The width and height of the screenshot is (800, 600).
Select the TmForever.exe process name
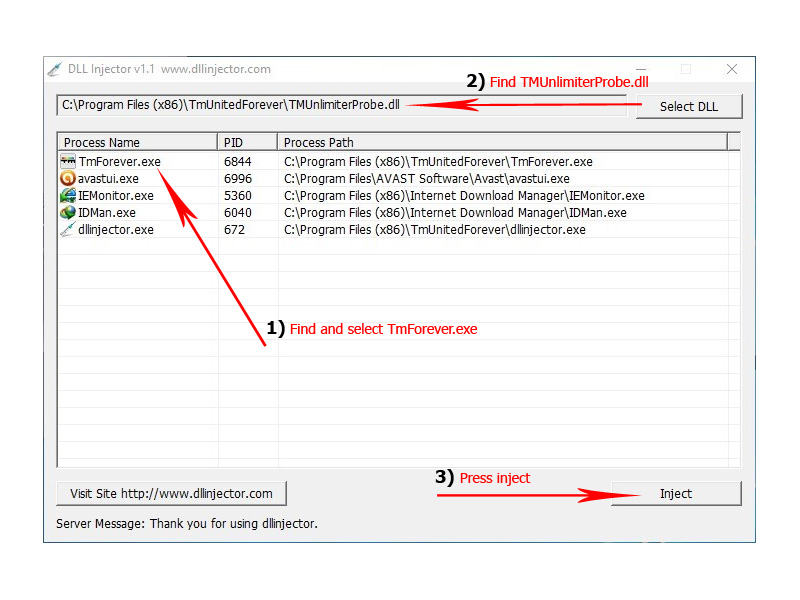120,162
